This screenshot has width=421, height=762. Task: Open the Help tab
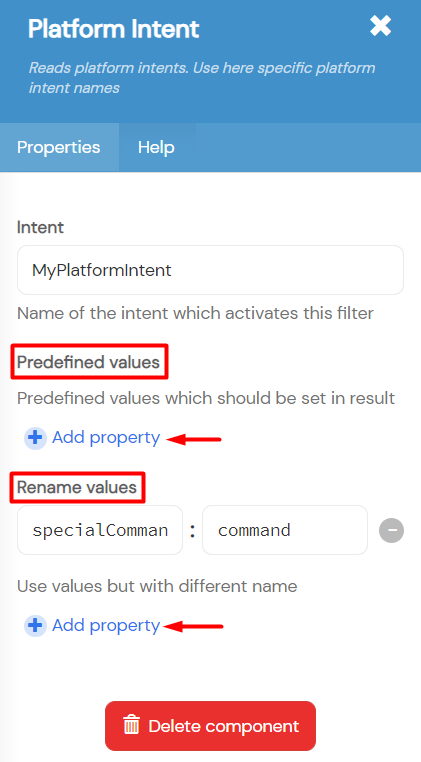(156, 147)
